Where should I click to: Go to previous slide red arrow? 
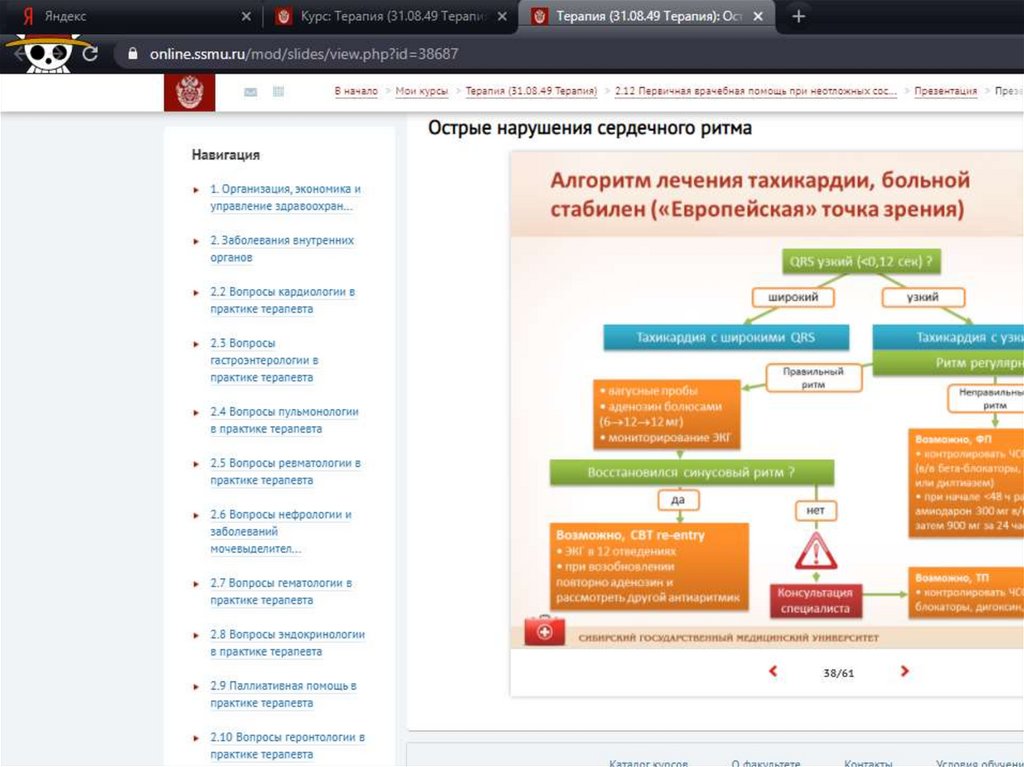(773, 671)
